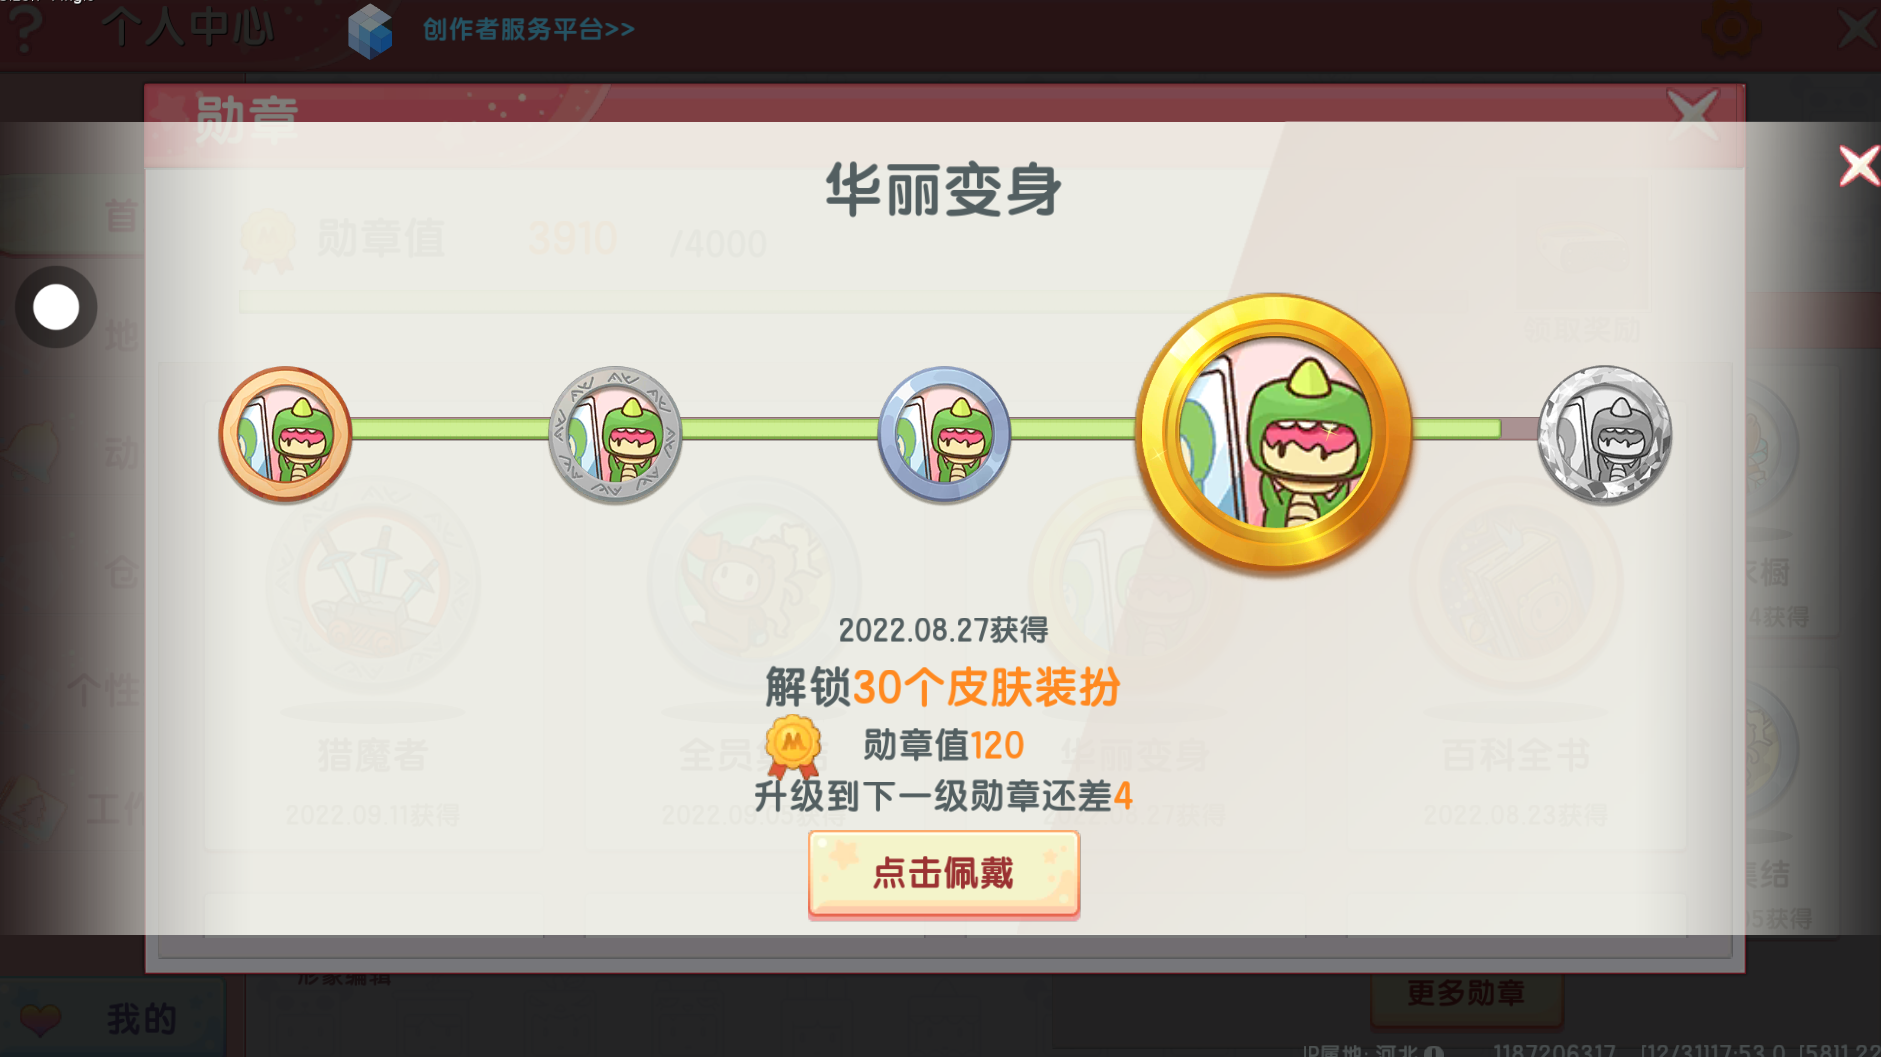Click the 更多勋章 button
This screenshot has width=1881, height=1057.
(1466, 993)
